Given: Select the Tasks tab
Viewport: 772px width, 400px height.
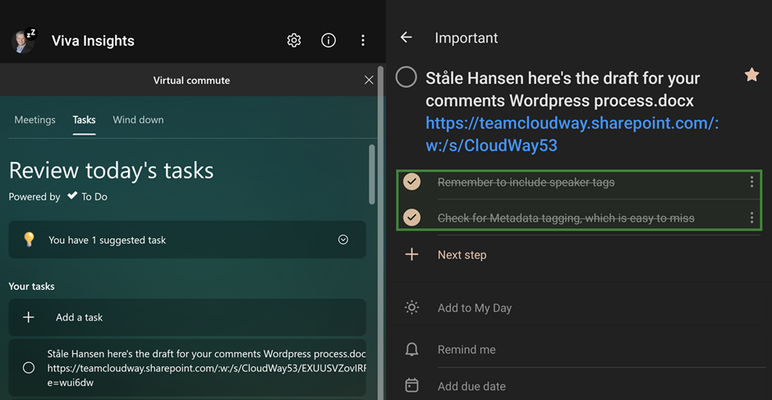Looking at the screenshot, I should pyautogui.click(x=84, y=120).
